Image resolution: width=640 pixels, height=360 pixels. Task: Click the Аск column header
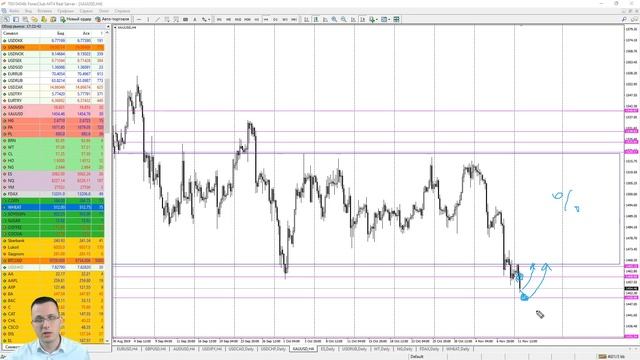(79, 33)
